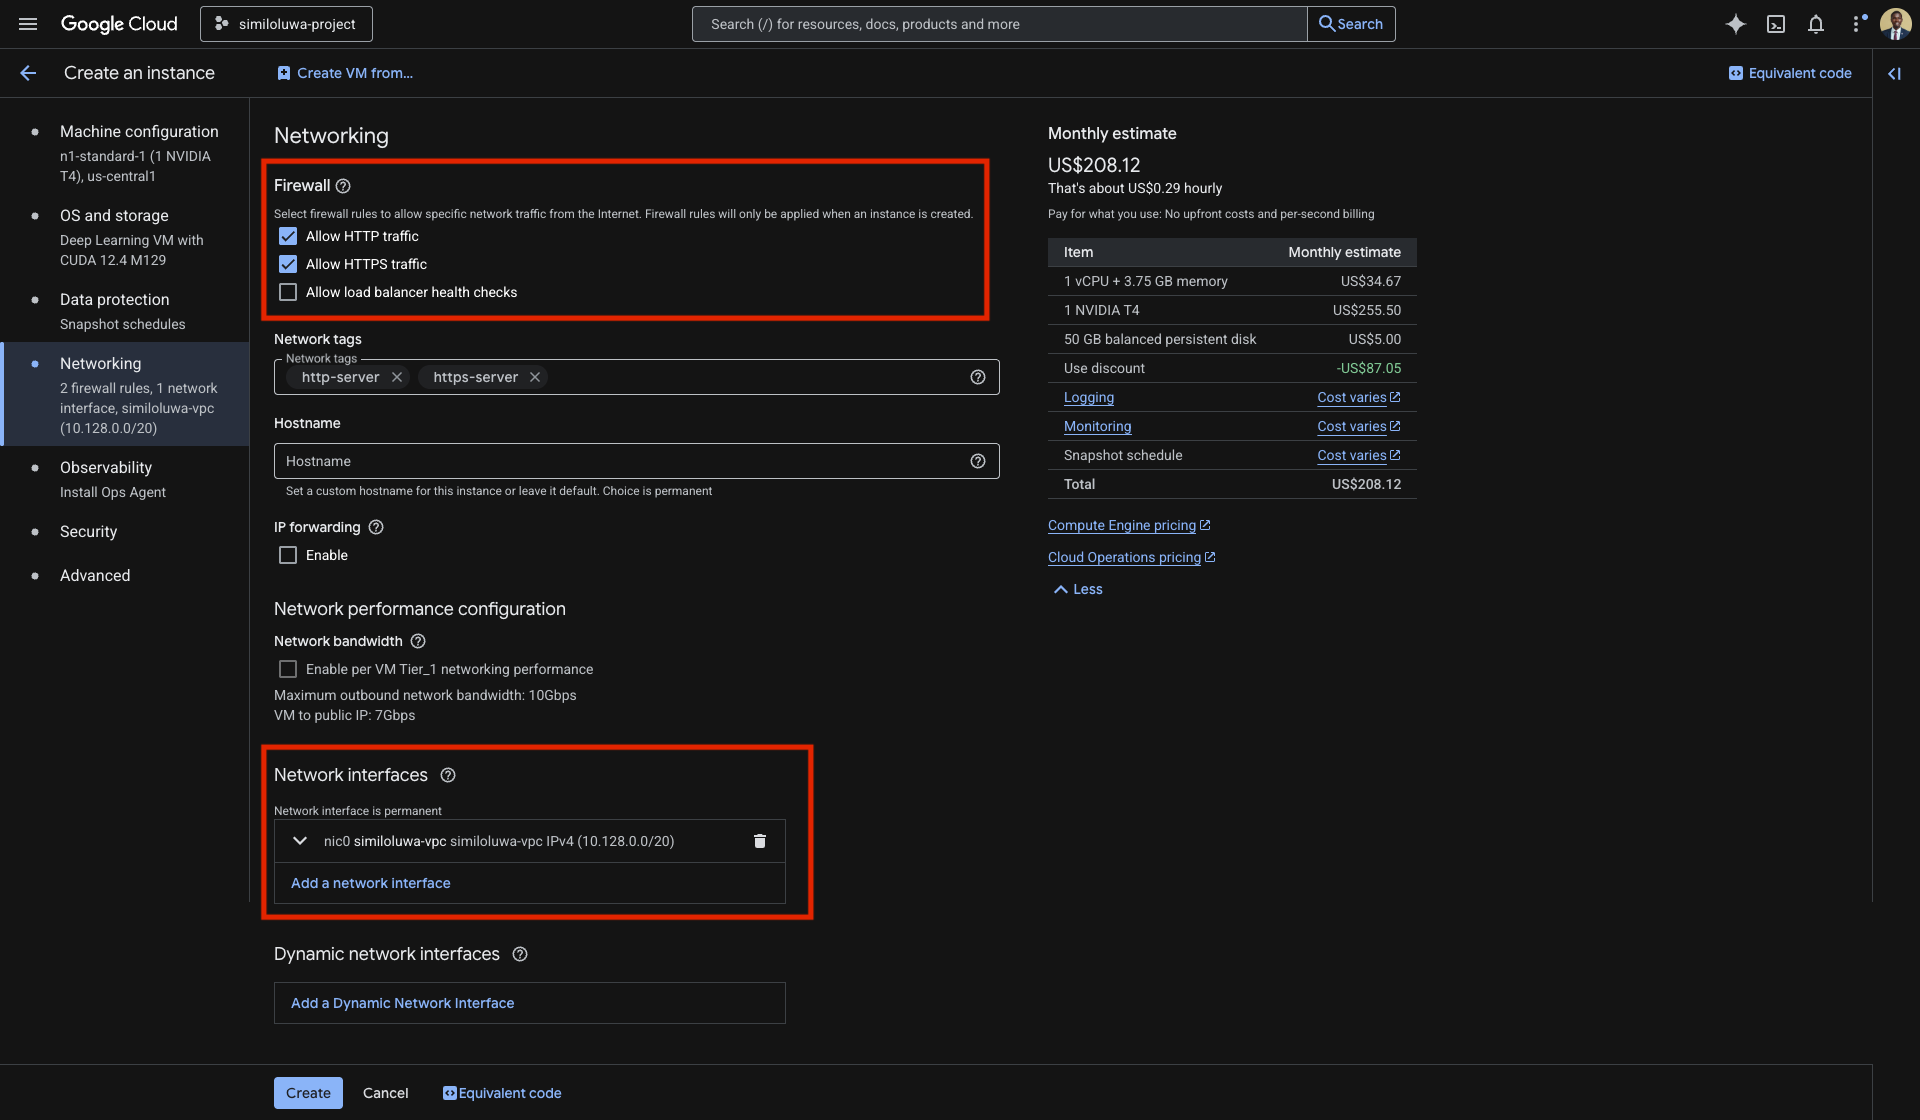Open Gemini assistant

pyautogui.click(x=1735, y=23)
